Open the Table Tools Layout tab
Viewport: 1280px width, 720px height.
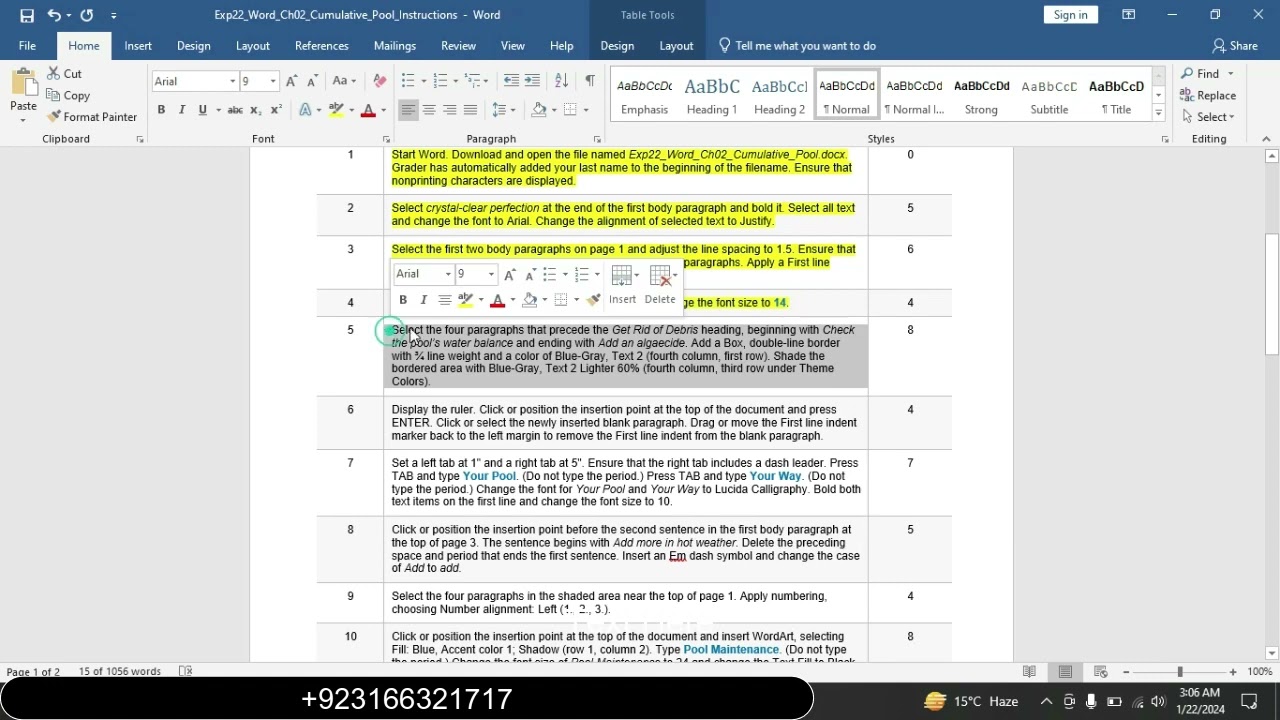[x=676, y=46]
